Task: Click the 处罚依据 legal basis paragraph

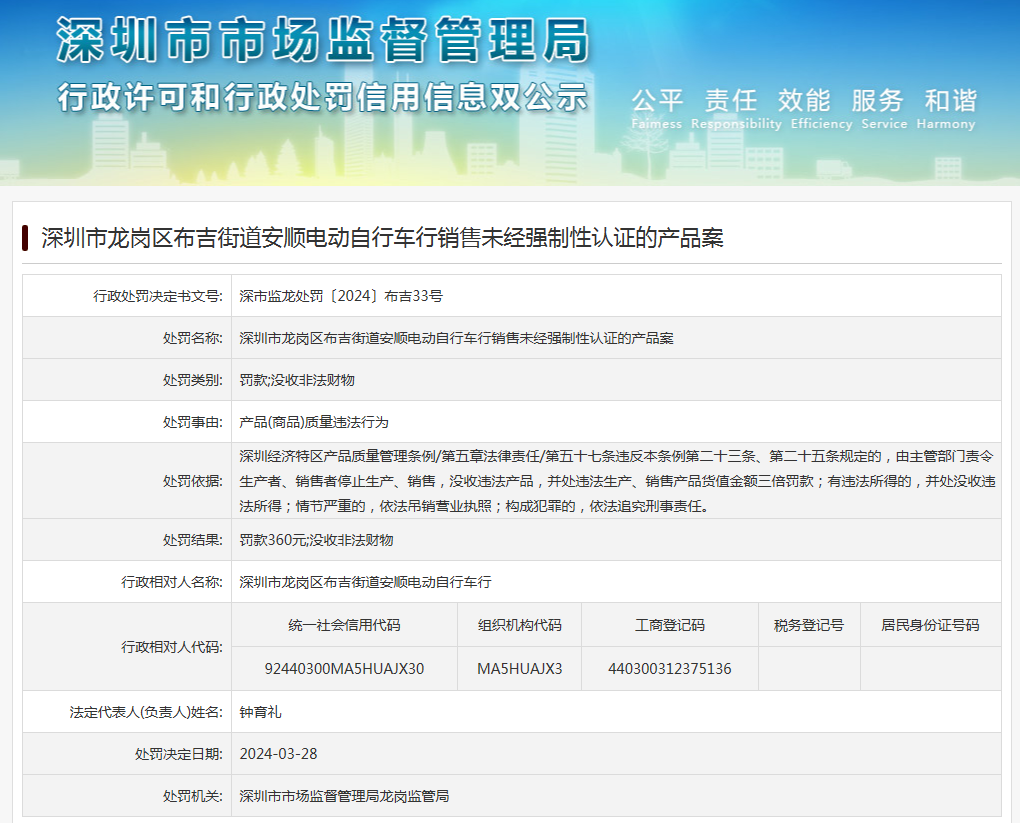Action: click(x=616, y=481)
